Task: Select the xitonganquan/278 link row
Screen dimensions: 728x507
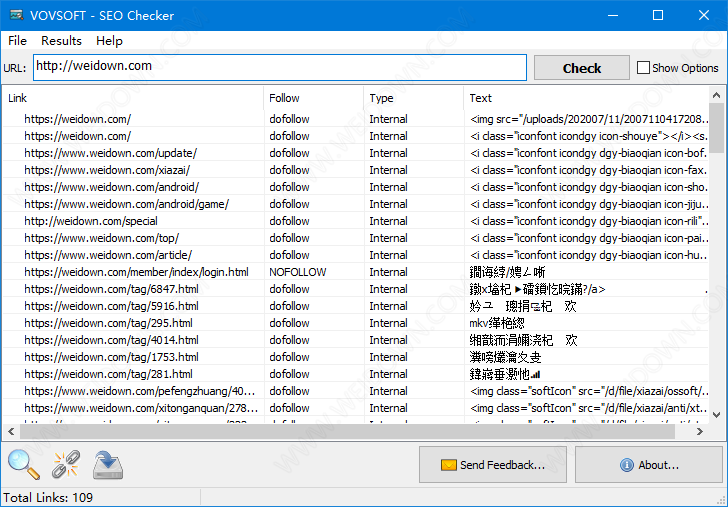Action: (356, 408)
